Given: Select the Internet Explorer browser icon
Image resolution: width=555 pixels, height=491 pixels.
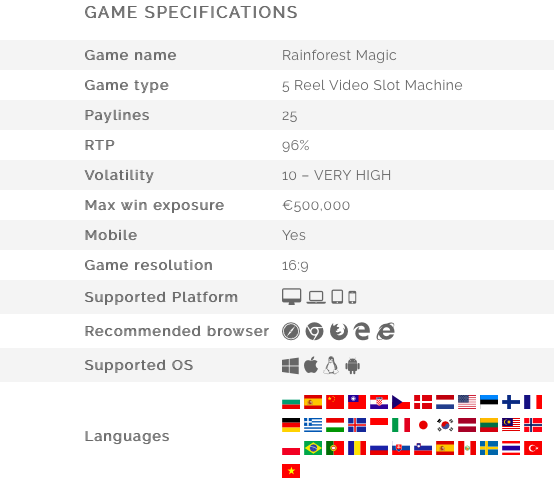Looking at the screenshot, I should coord(385,331).
